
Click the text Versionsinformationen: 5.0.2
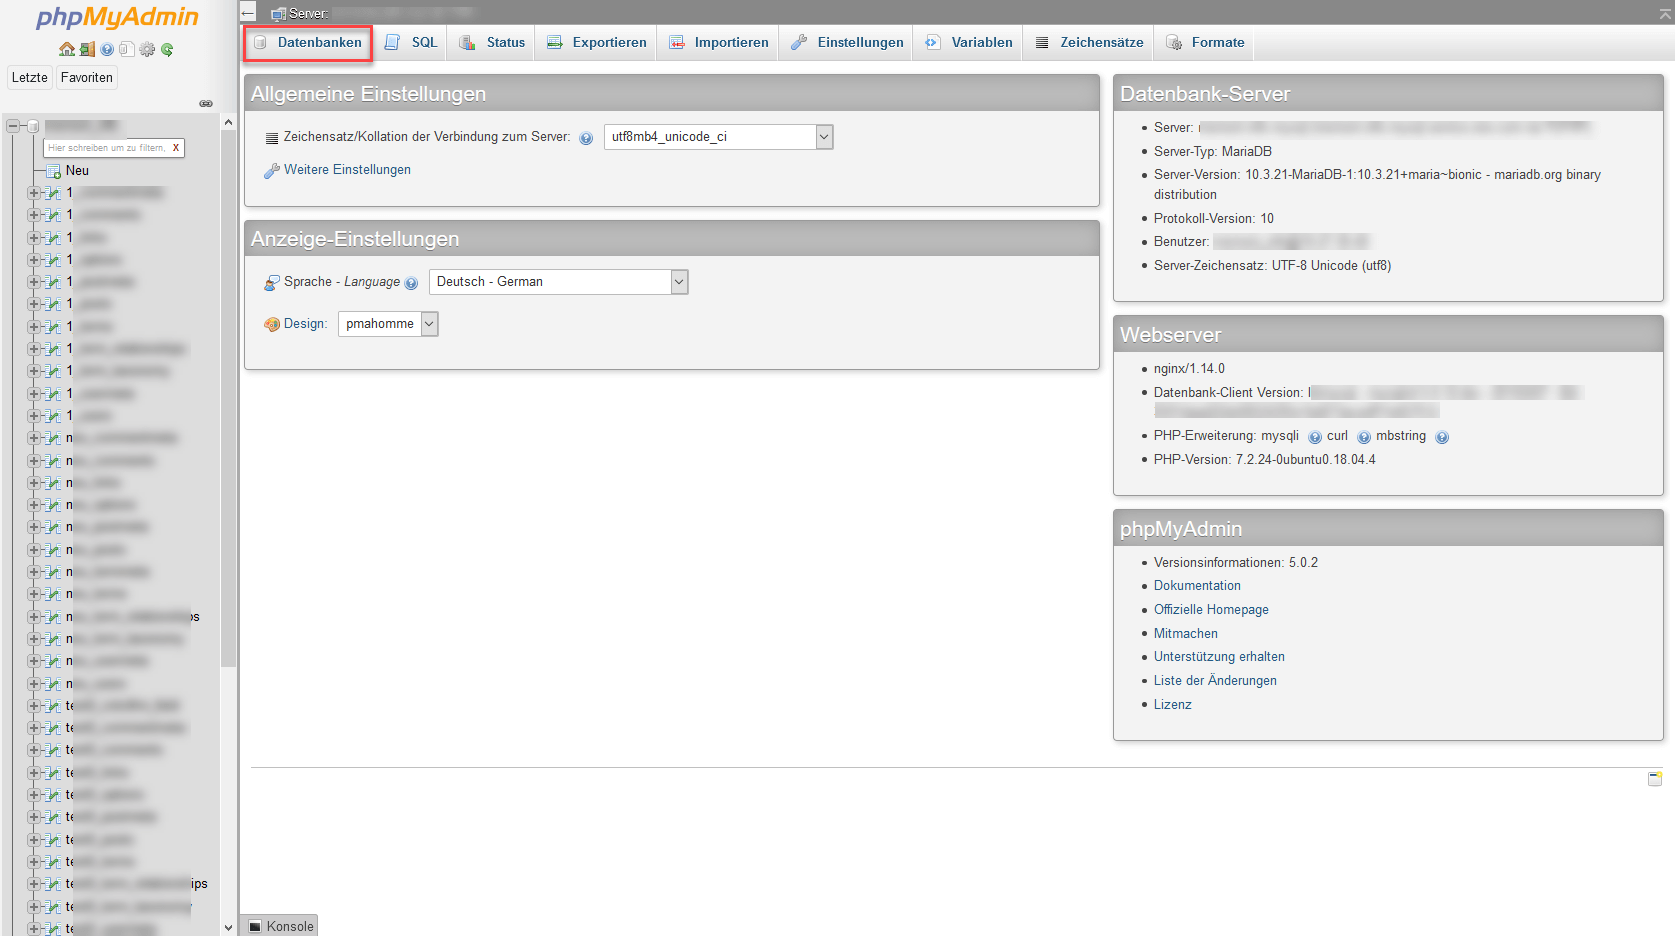coord(1236,563)
